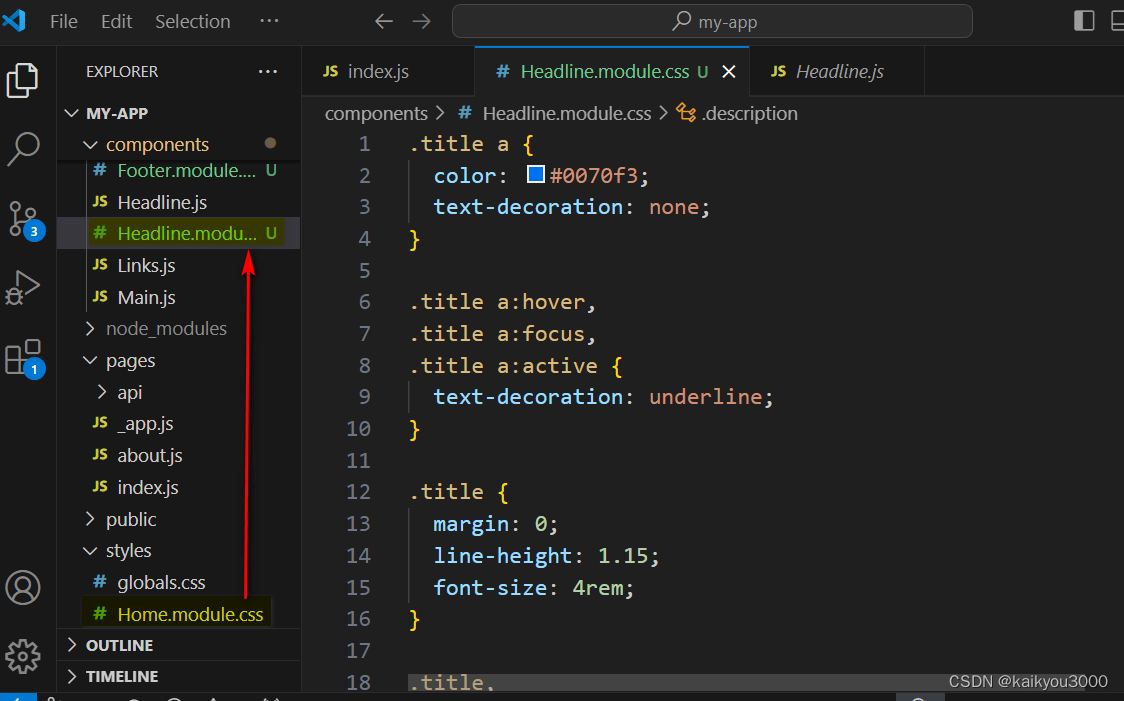This screenshot has height=701, width=1124.
Task: Switch to the Headline.js tab
Action: (837, 72)
